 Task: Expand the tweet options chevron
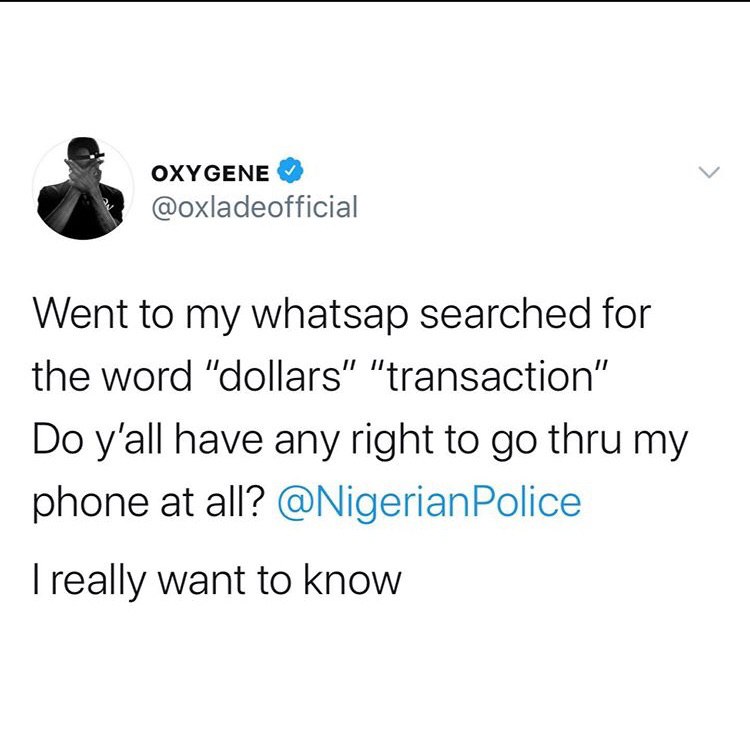(x=709, y=172)
